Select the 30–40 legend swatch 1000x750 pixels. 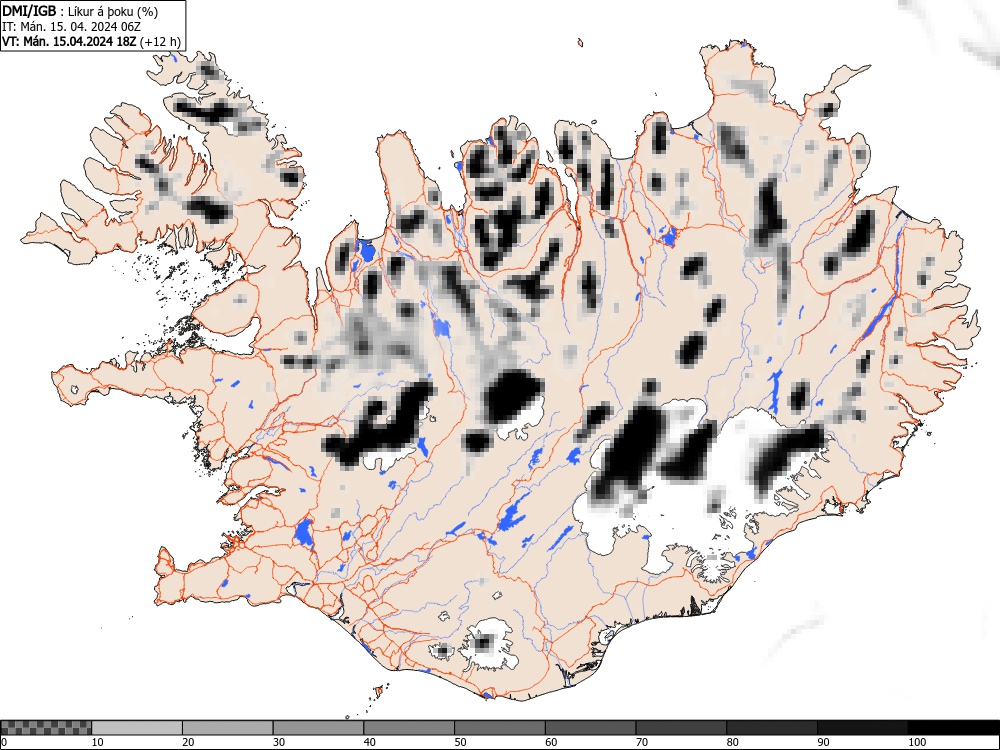(318, 728)
